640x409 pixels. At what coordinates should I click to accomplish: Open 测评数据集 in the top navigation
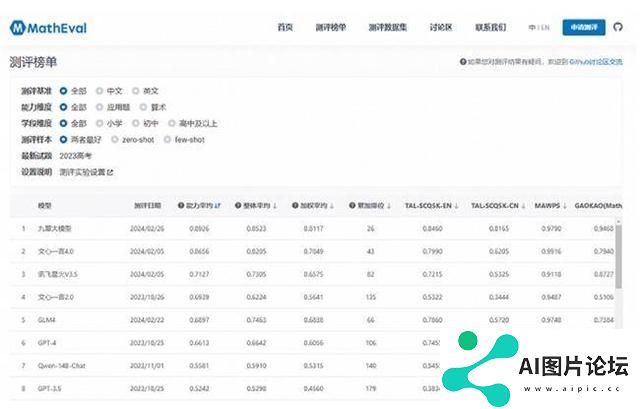tap(388, 27)
